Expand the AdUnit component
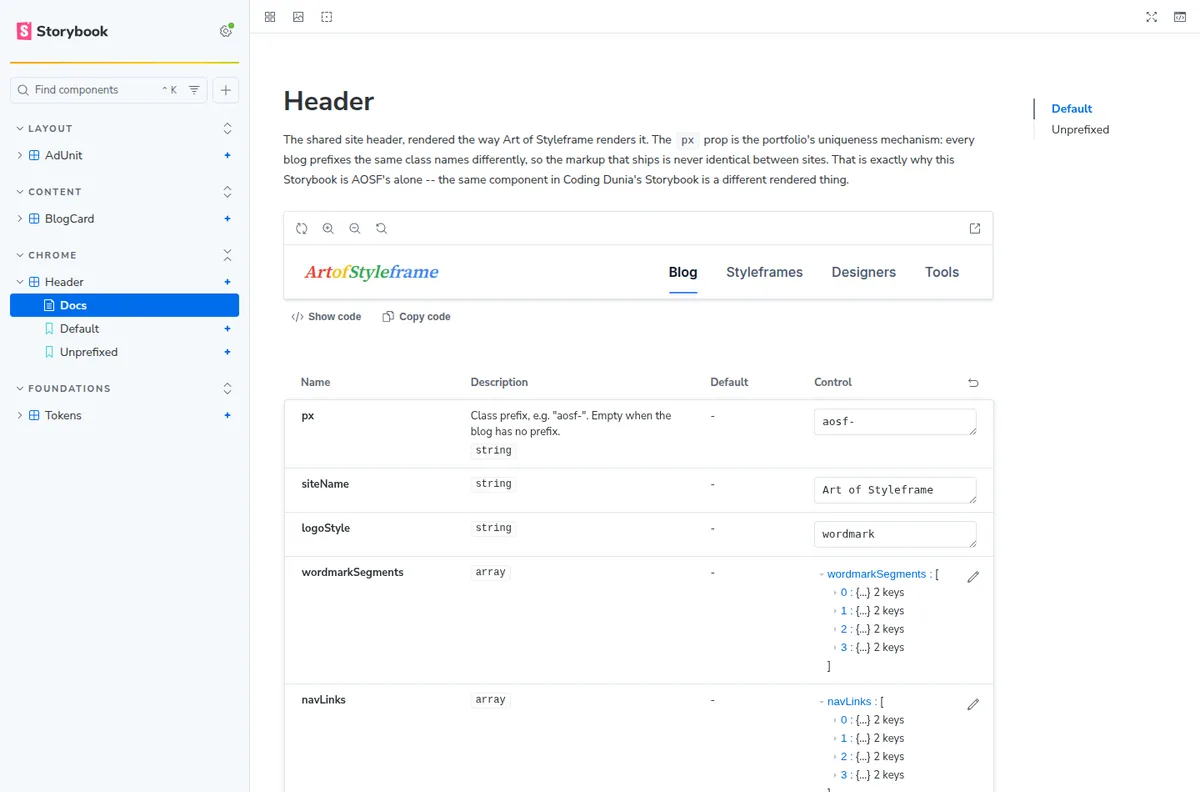The width and height of the screenshot is (1200, 792). click(64, 155)
